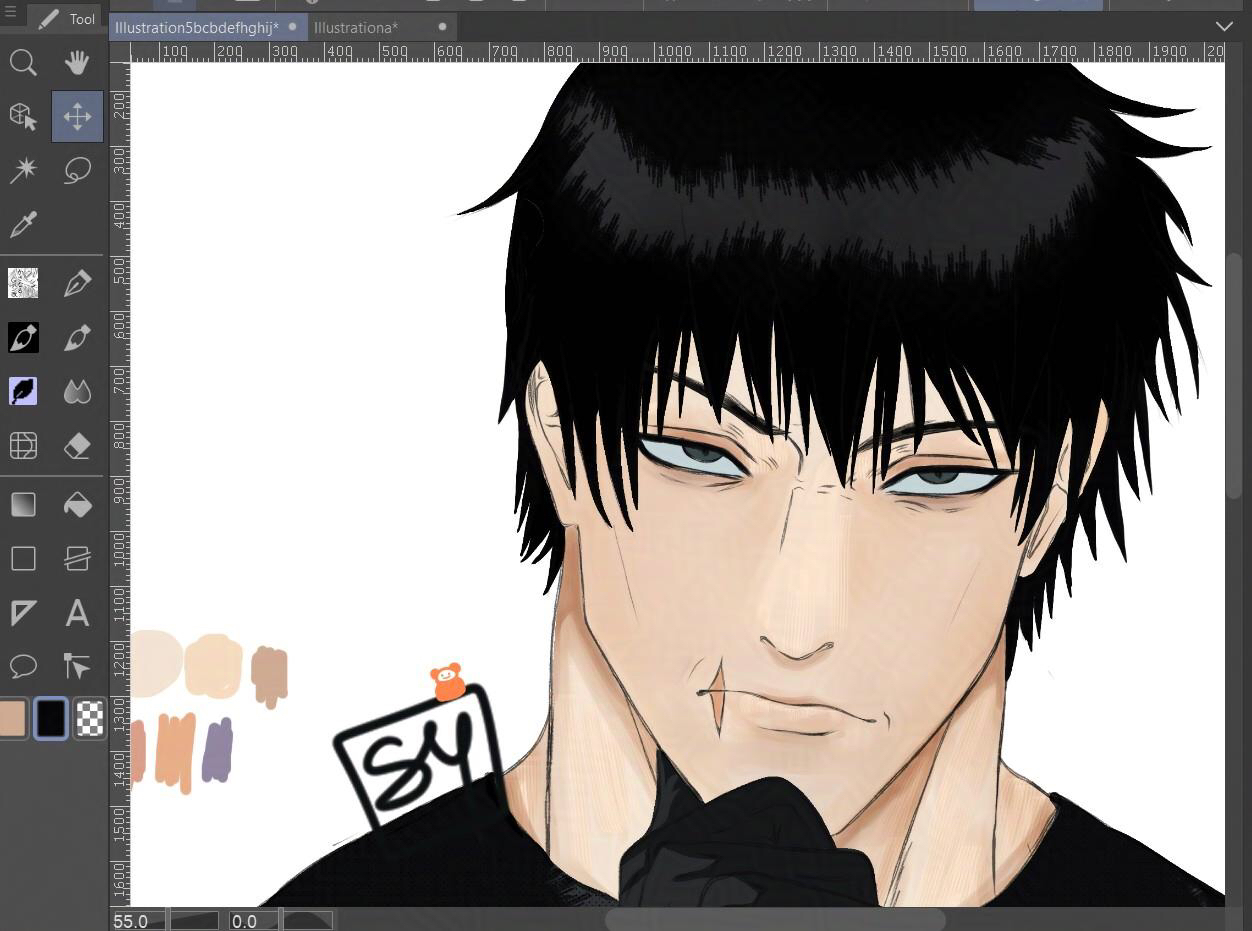Click the horizontal canvas scrollbar

(x=775, y=919)
